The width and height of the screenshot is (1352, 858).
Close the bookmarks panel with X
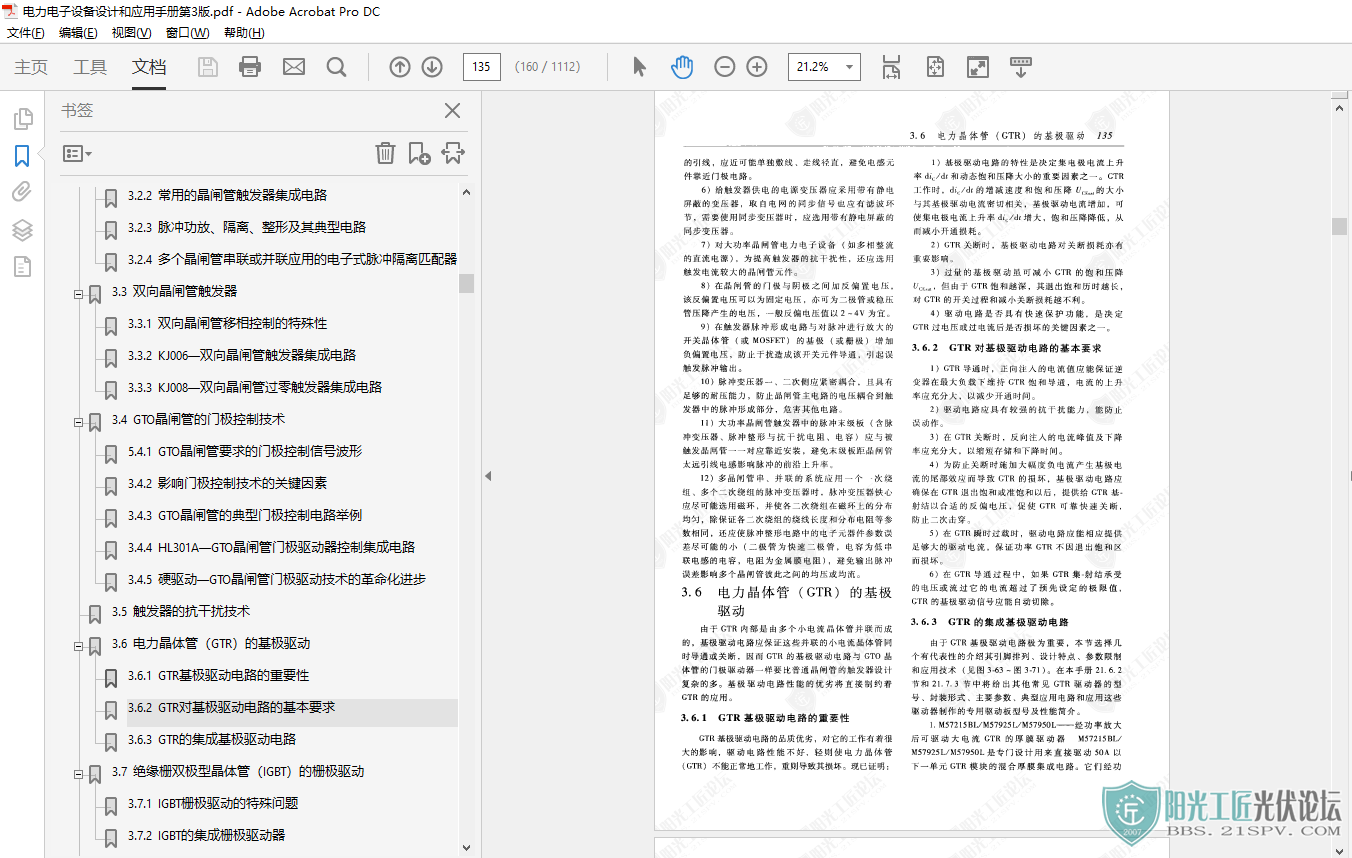453,111
